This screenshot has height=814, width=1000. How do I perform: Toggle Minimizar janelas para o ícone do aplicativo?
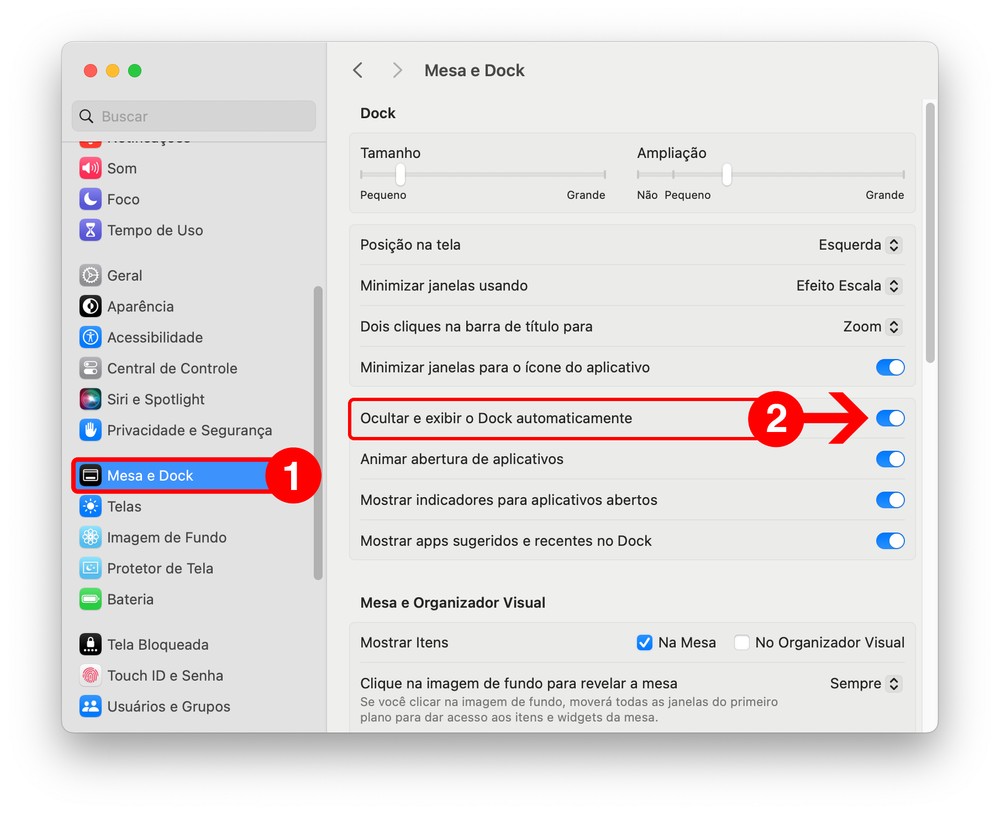point(890,367)
